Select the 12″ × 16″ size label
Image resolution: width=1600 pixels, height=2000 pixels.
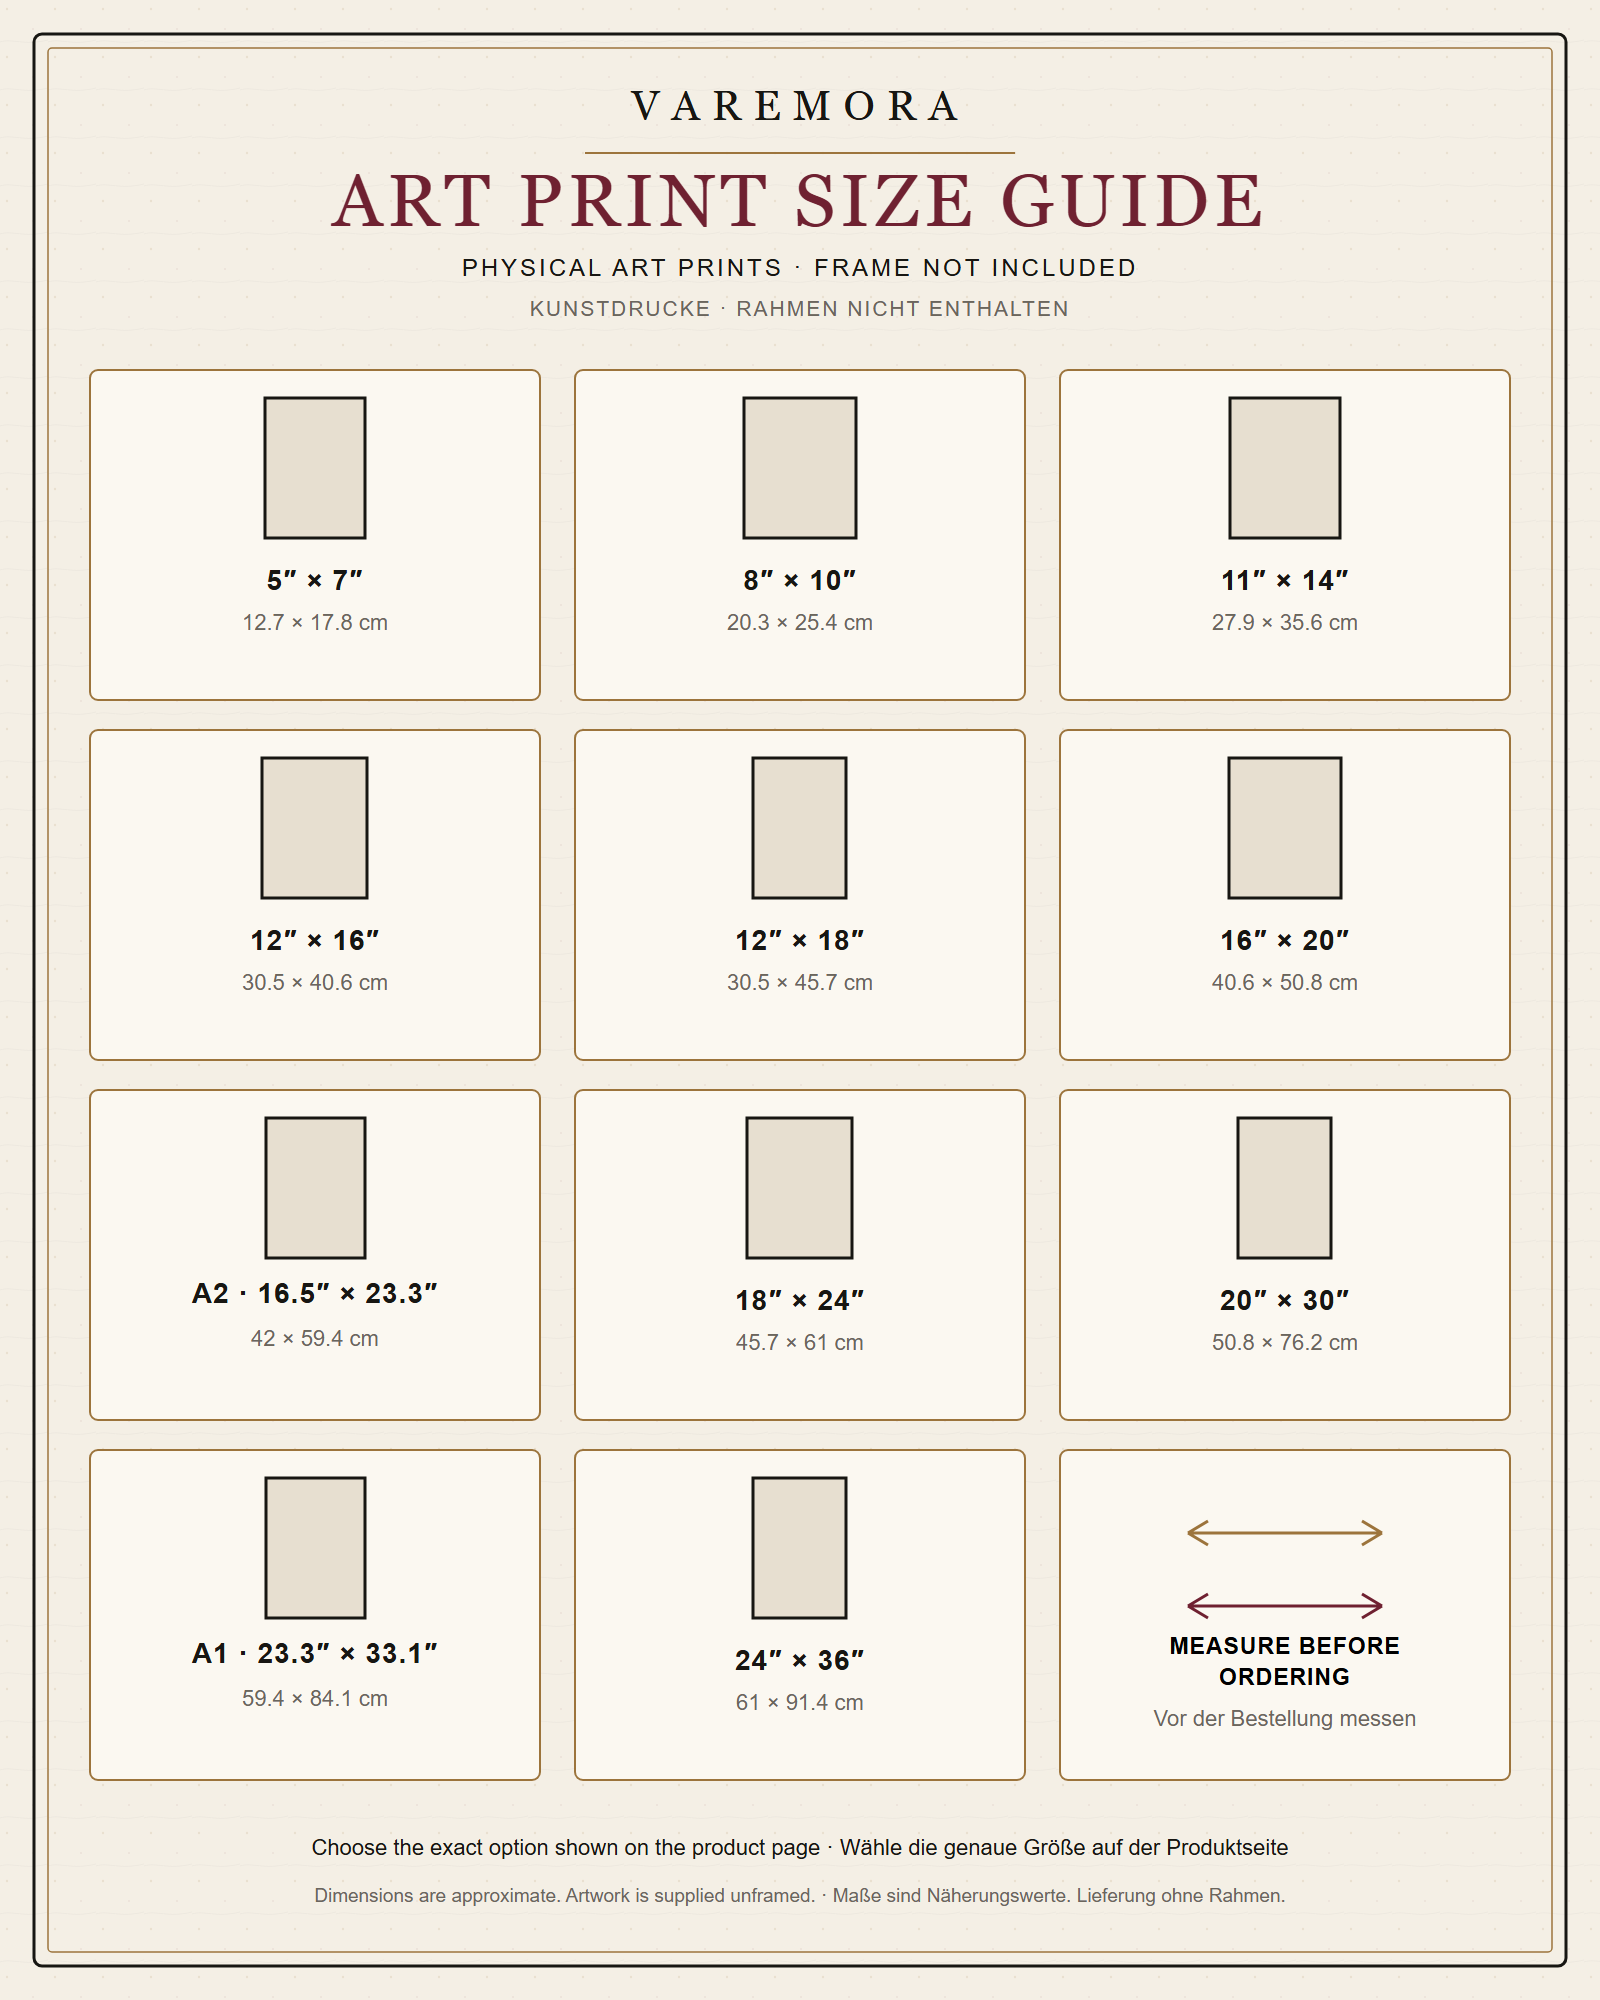[315, 940]
